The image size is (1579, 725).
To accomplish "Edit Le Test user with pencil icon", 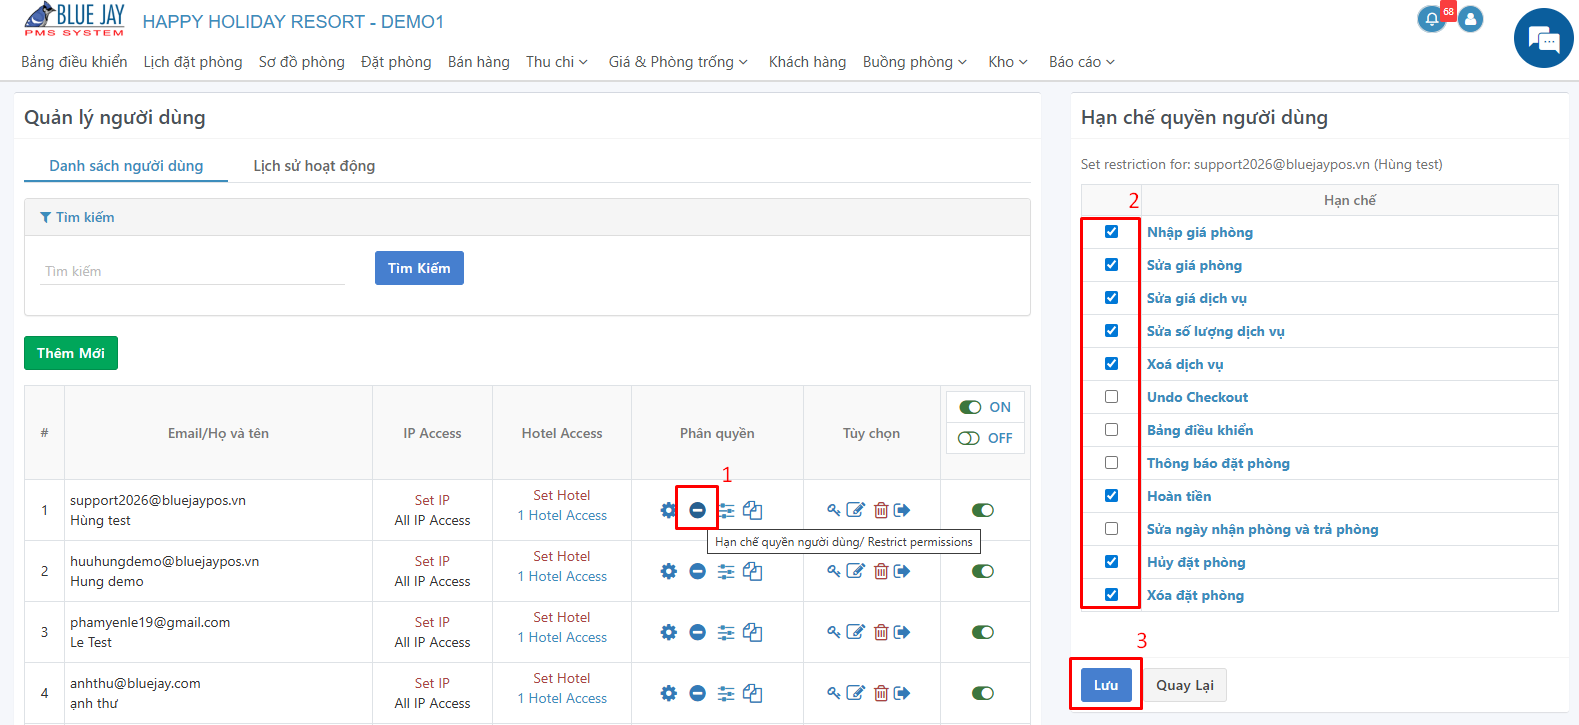I will (856, 632).
